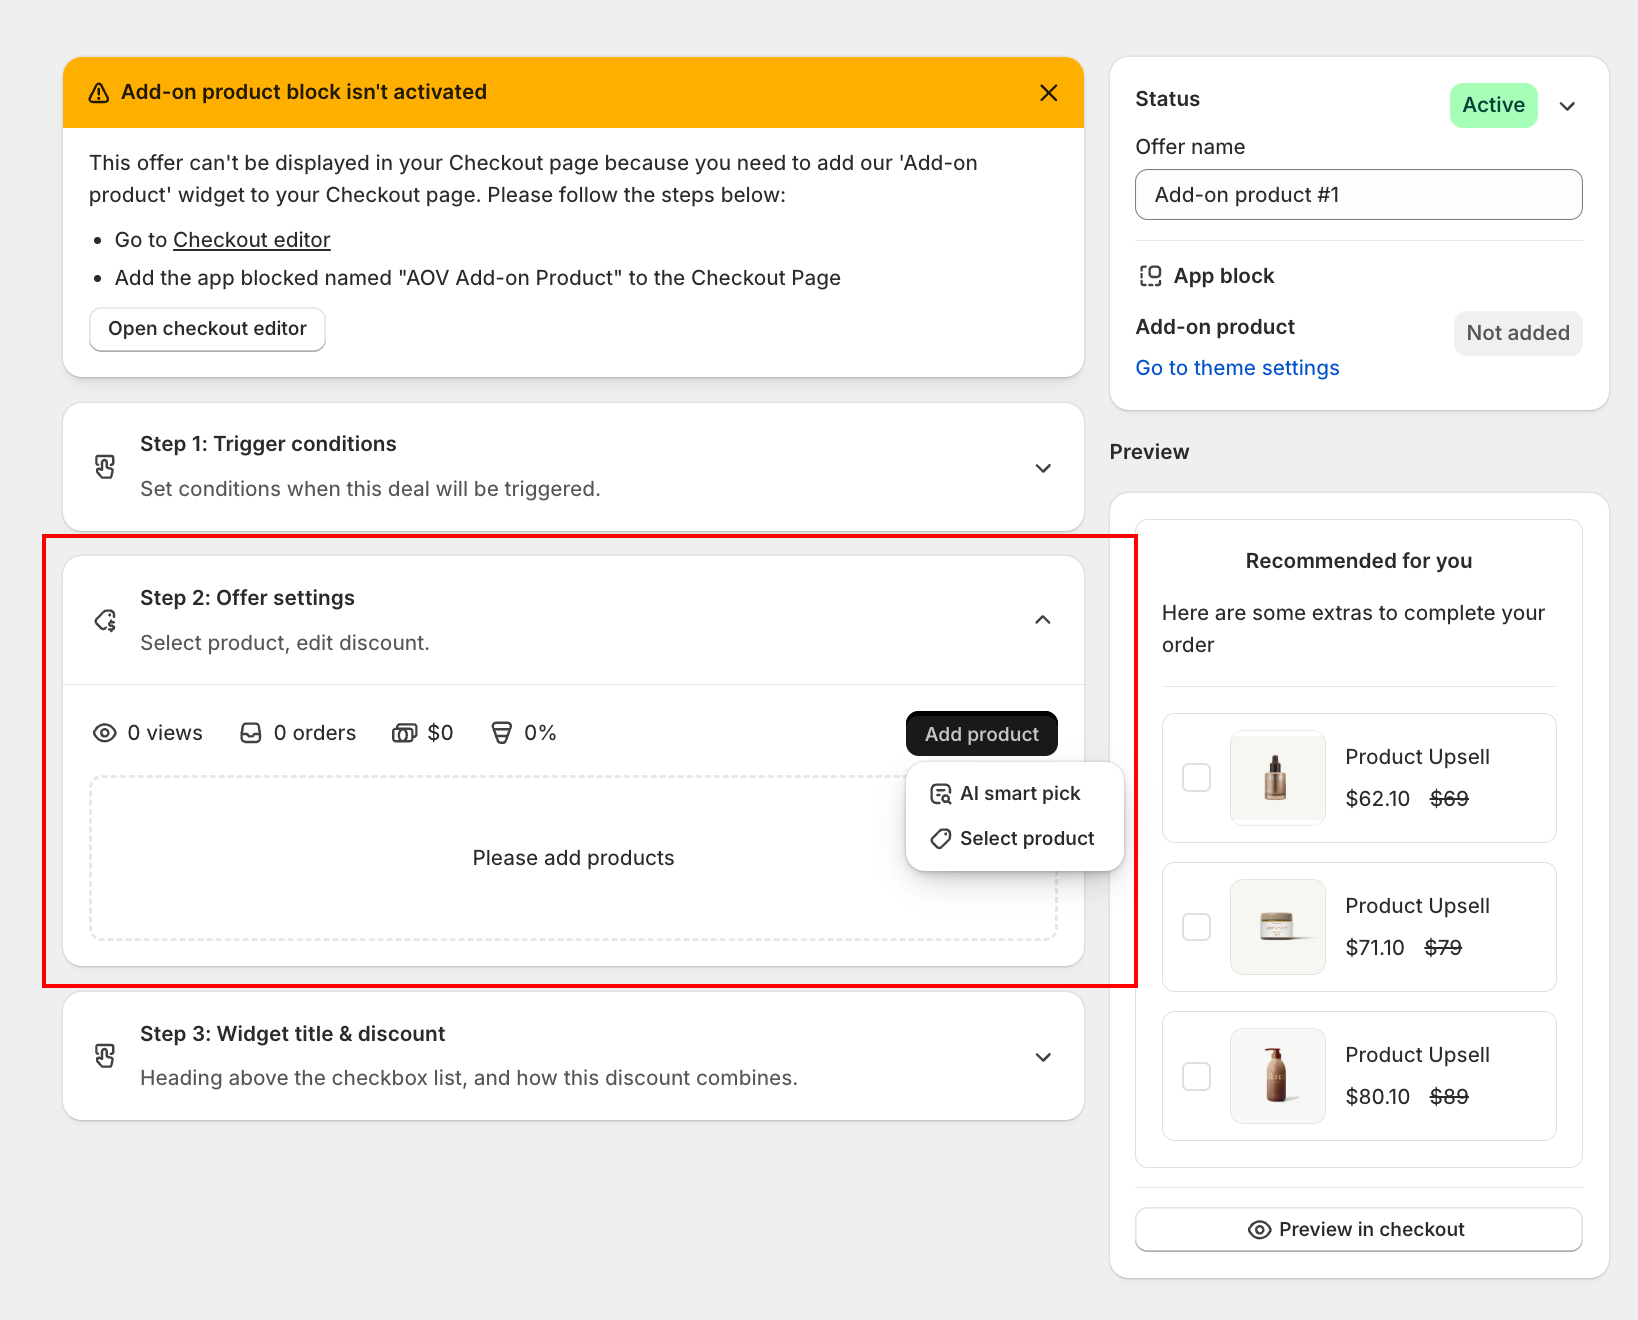Click the Select product tag icon
This screenshot has height=1320, width=1638.
(x=941, y=839)
